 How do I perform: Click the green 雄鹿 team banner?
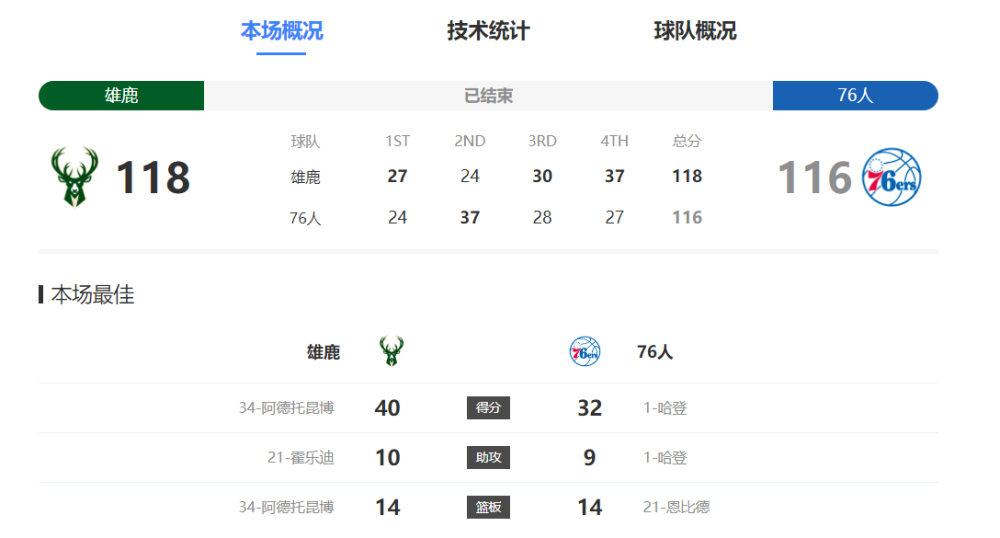[121, 96]
